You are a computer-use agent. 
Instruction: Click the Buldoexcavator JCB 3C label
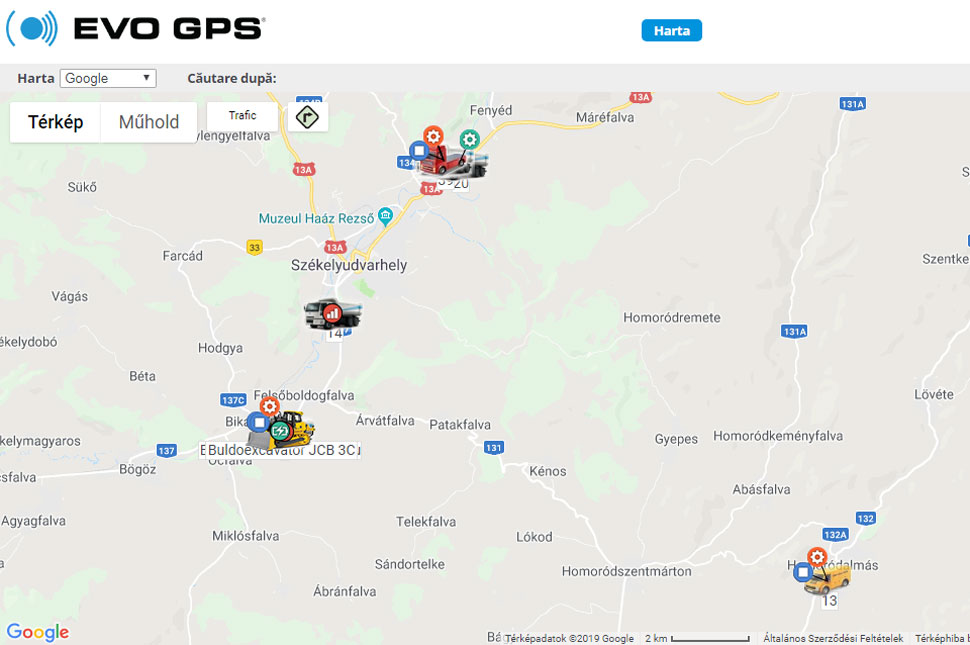click(281, 450)
